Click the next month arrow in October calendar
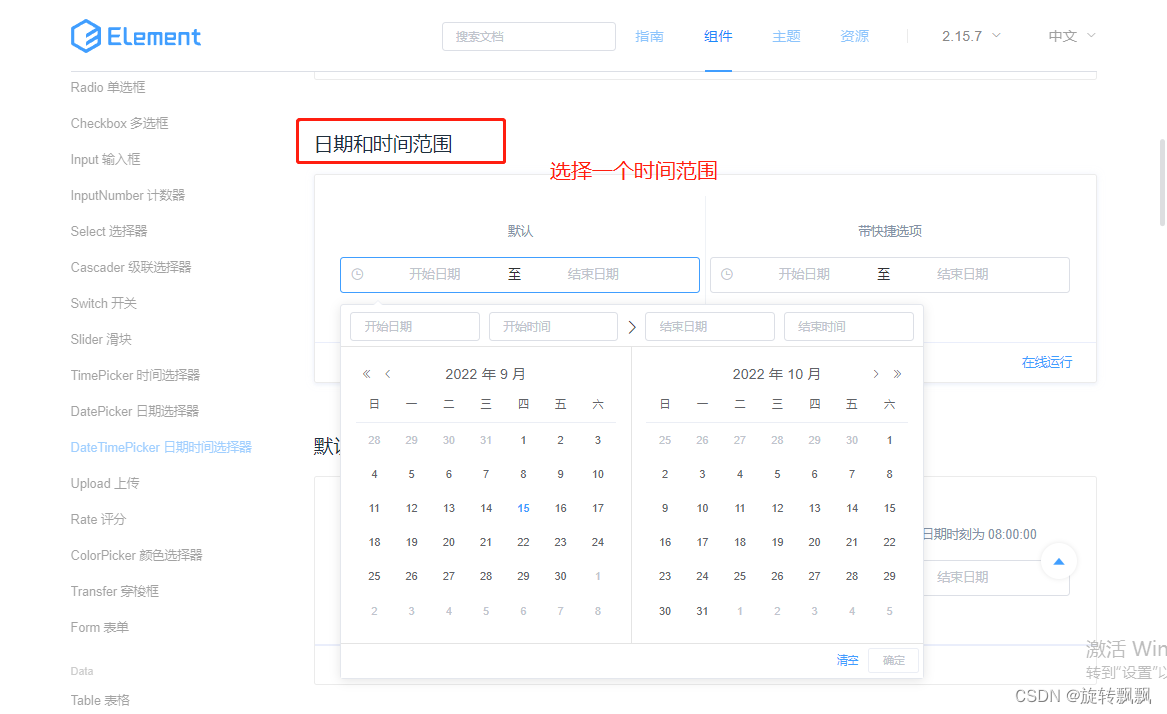Image resolution: width=1167 pixels, height=714 pixels. pos(875,373)
